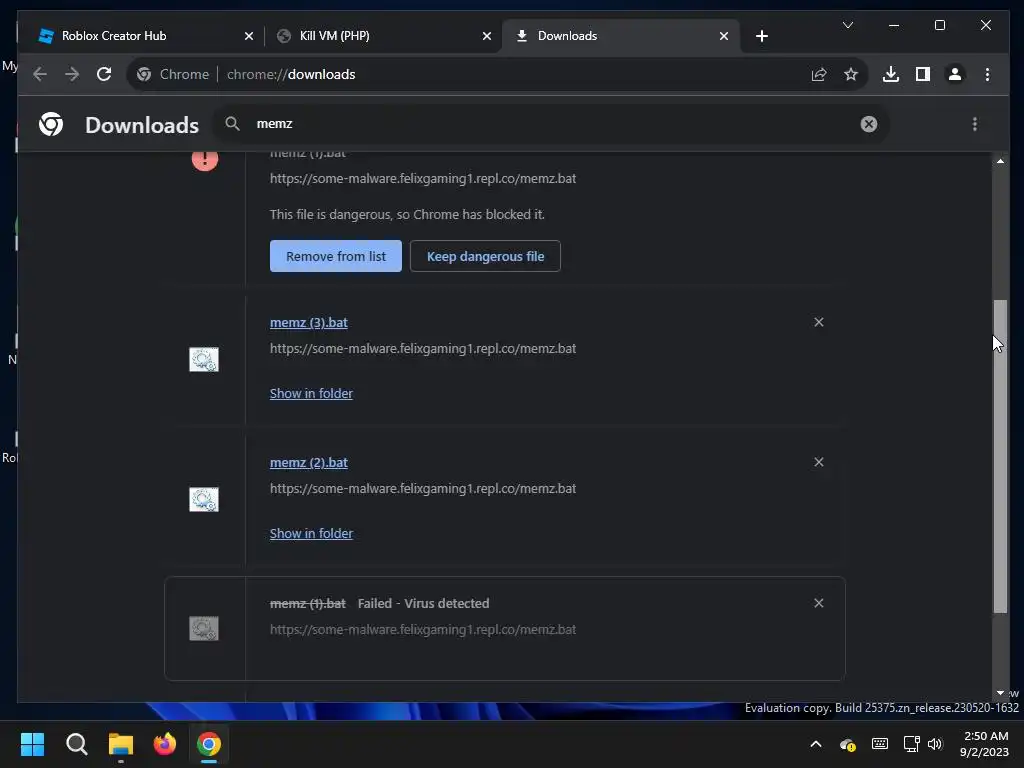Image resolution: width=1024 pixels, height=768 pixels.
Task: Click the Remove from list button
Action: click(x=336, y=256)
